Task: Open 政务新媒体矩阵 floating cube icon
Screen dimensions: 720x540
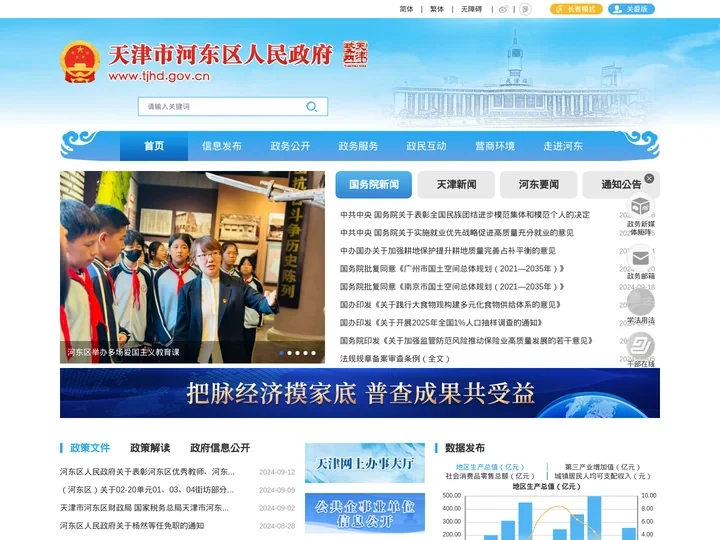Action: (640, 207)
